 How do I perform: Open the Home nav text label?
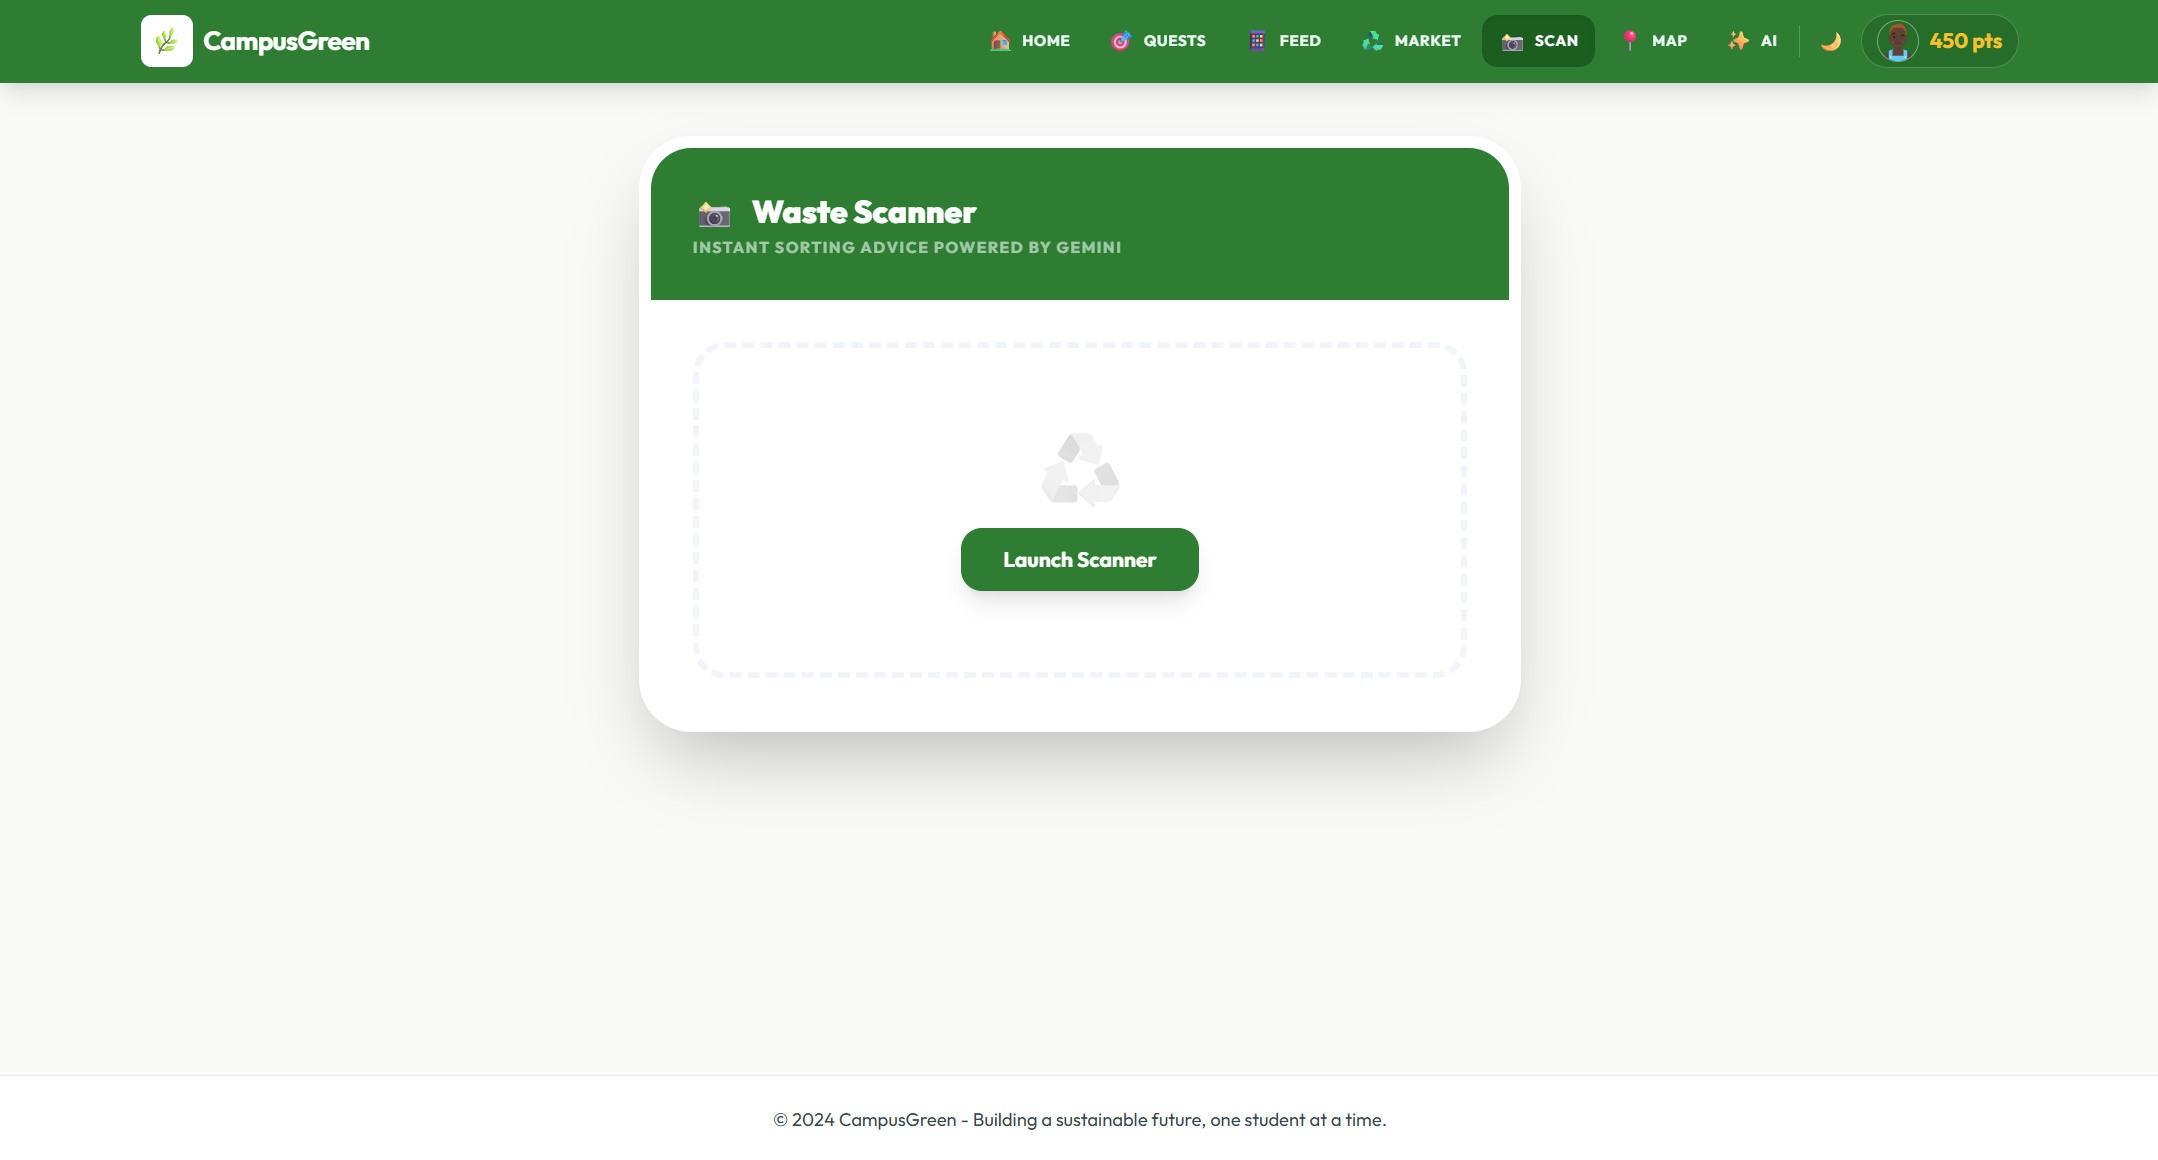[1046, 41]
